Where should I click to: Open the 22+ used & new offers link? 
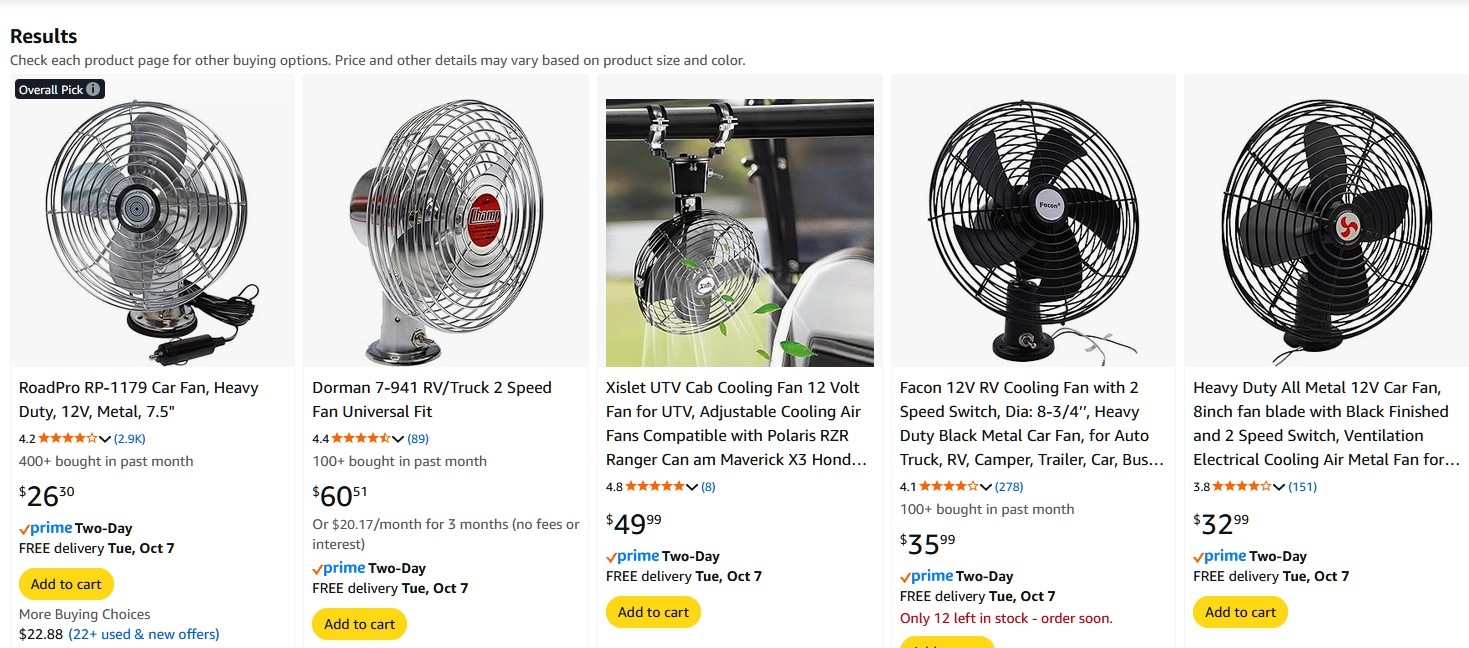point(143,634)
